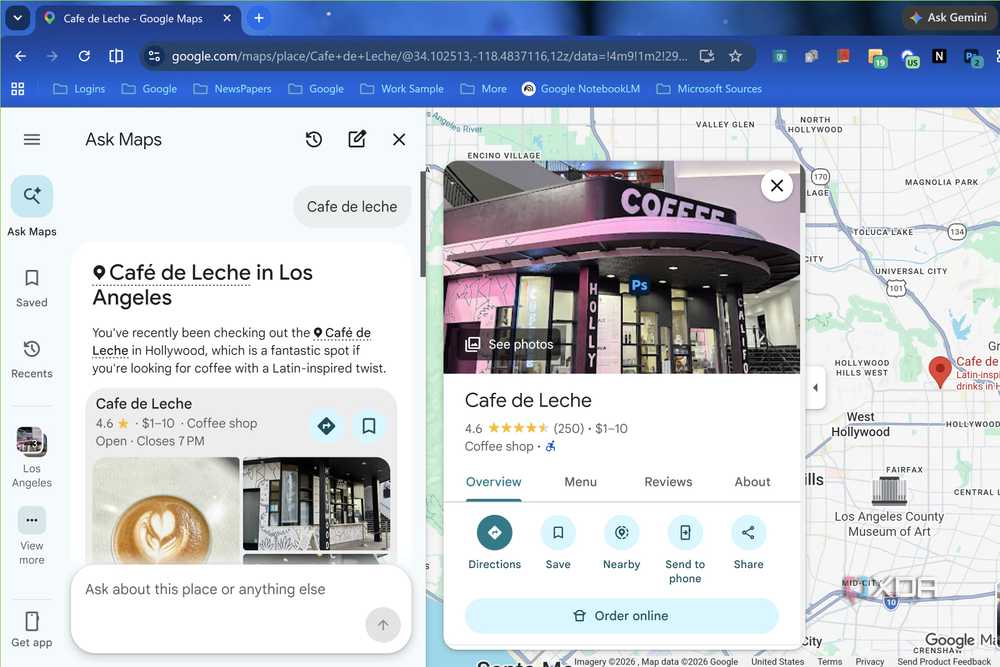Close the Ask Maps panel

click(x=399, y=140)
